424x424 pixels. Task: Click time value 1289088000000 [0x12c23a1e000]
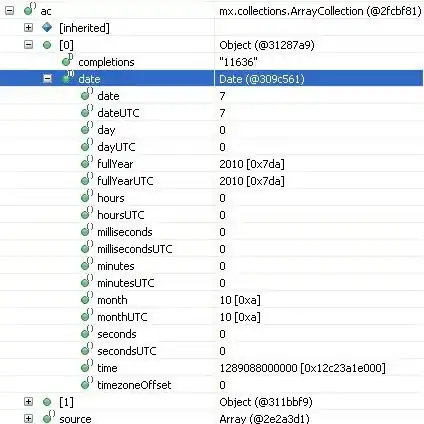(x=303, y=368)
